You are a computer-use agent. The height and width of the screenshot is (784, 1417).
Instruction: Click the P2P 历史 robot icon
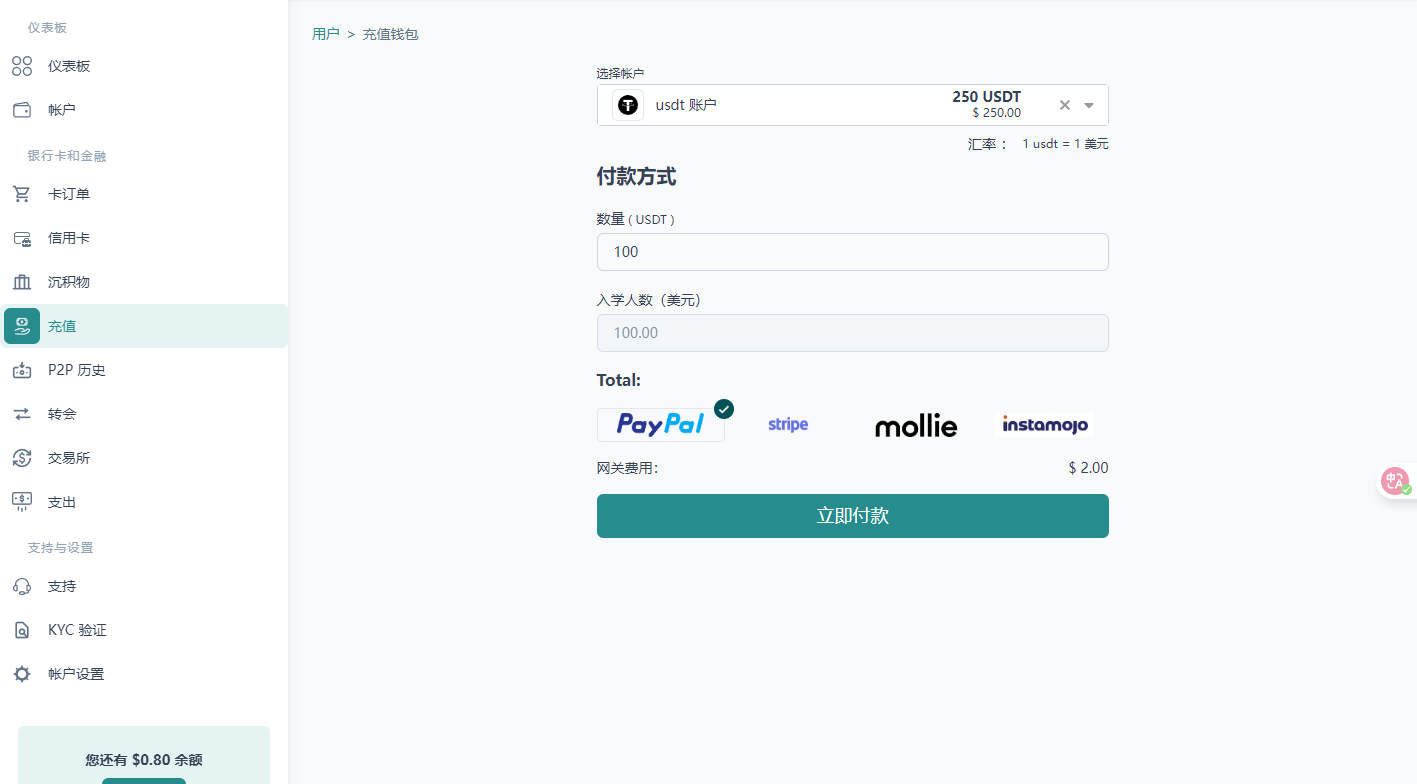coord(22,370)
